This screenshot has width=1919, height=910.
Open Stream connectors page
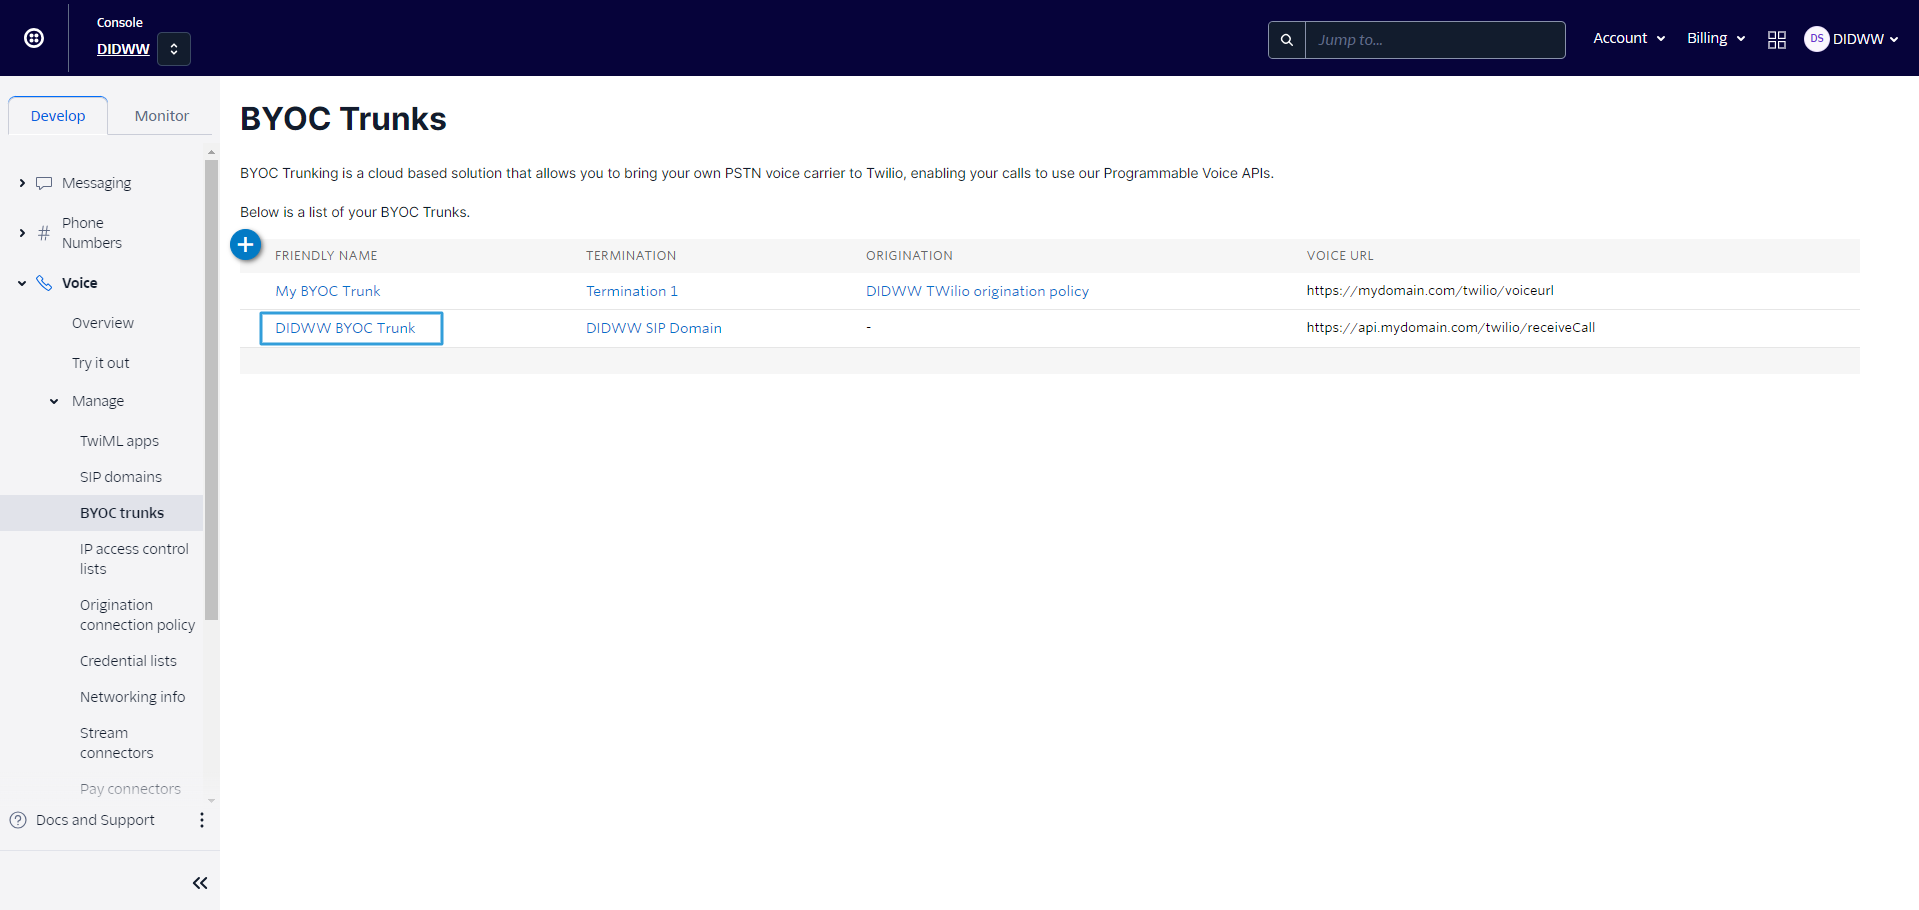(116, 743)
